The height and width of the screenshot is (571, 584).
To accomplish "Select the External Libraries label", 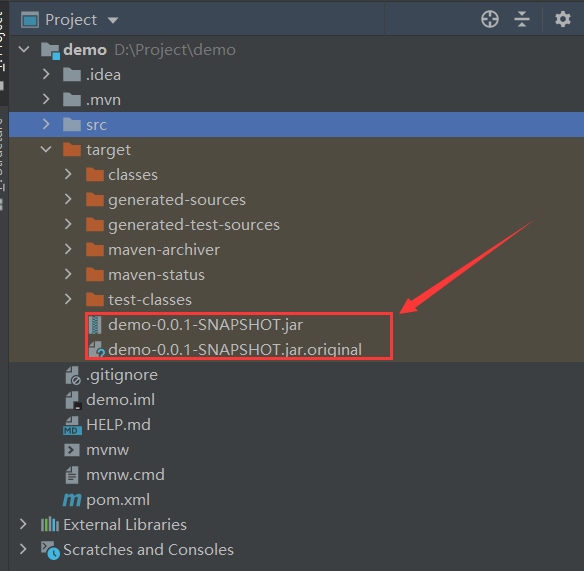I will [x=125, y=524].
